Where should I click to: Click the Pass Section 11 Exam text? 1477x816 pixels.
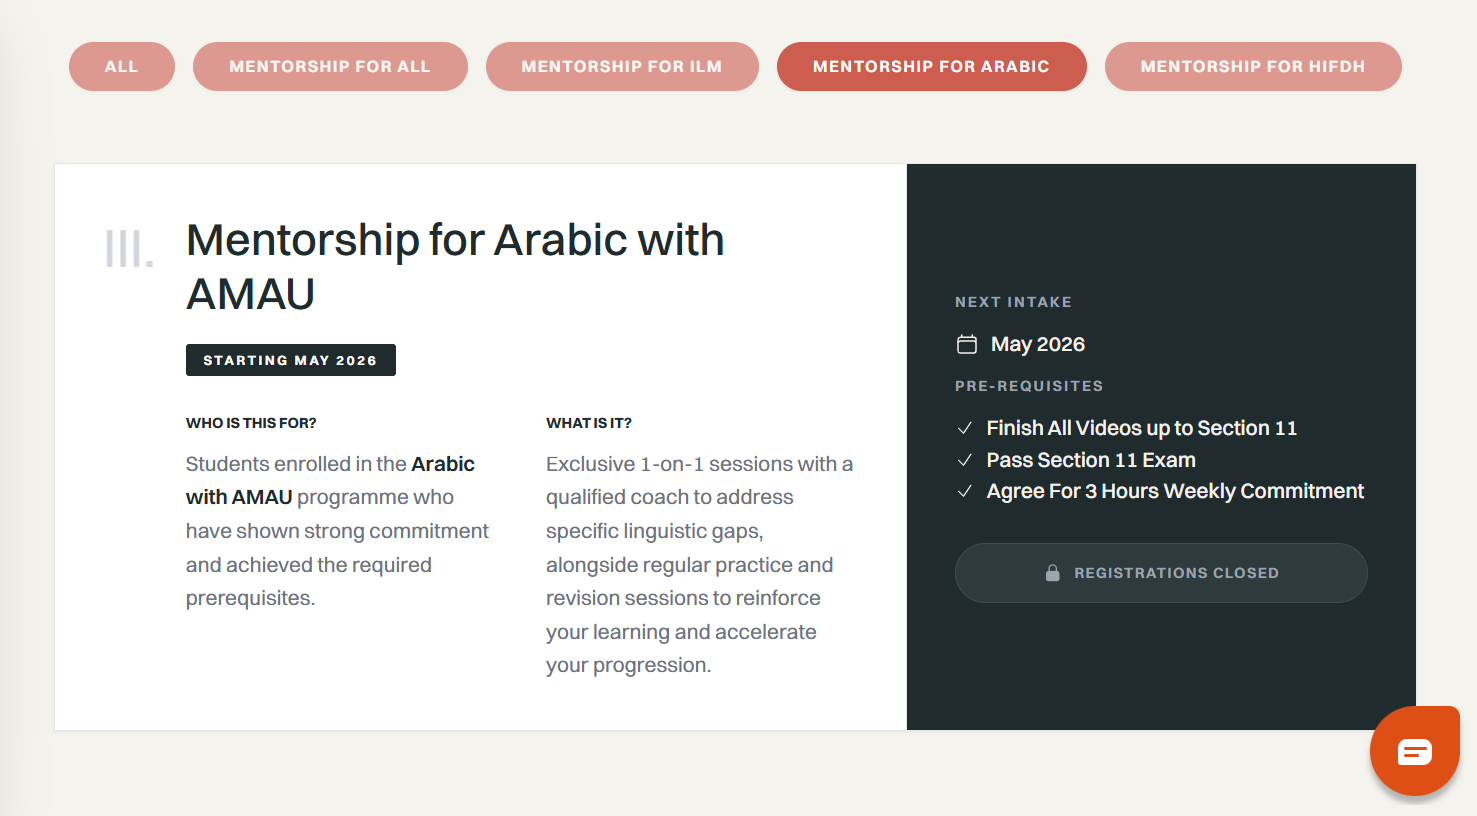pyautogui.click(x=1091, y=460)
